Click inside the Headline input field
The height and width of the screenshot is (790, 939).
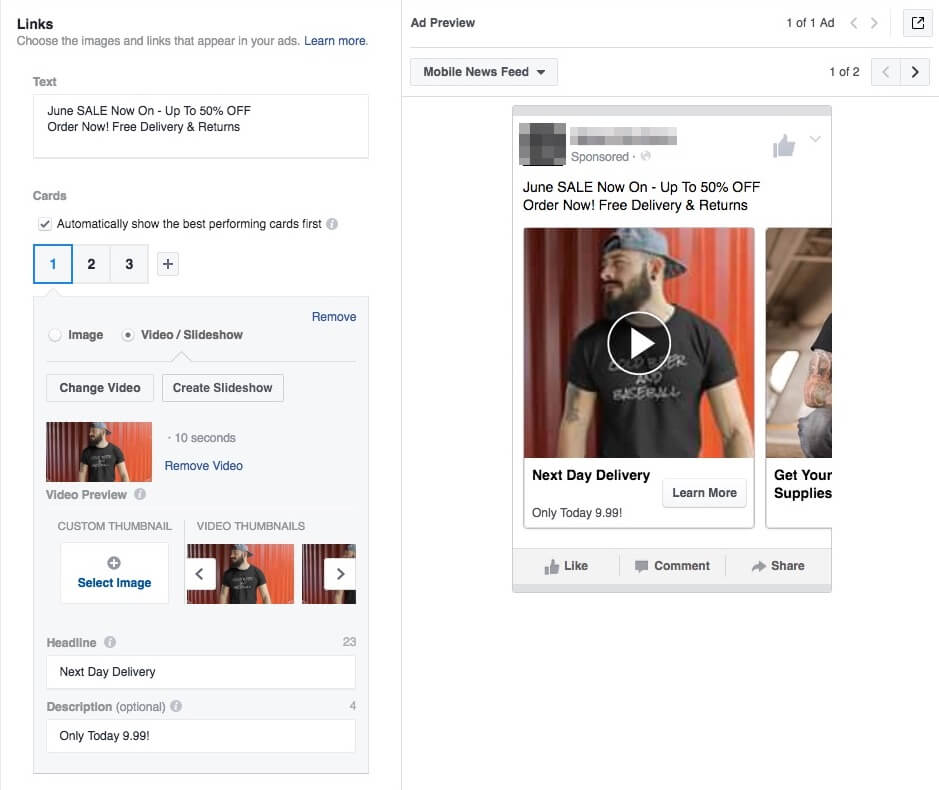point(200,671)
